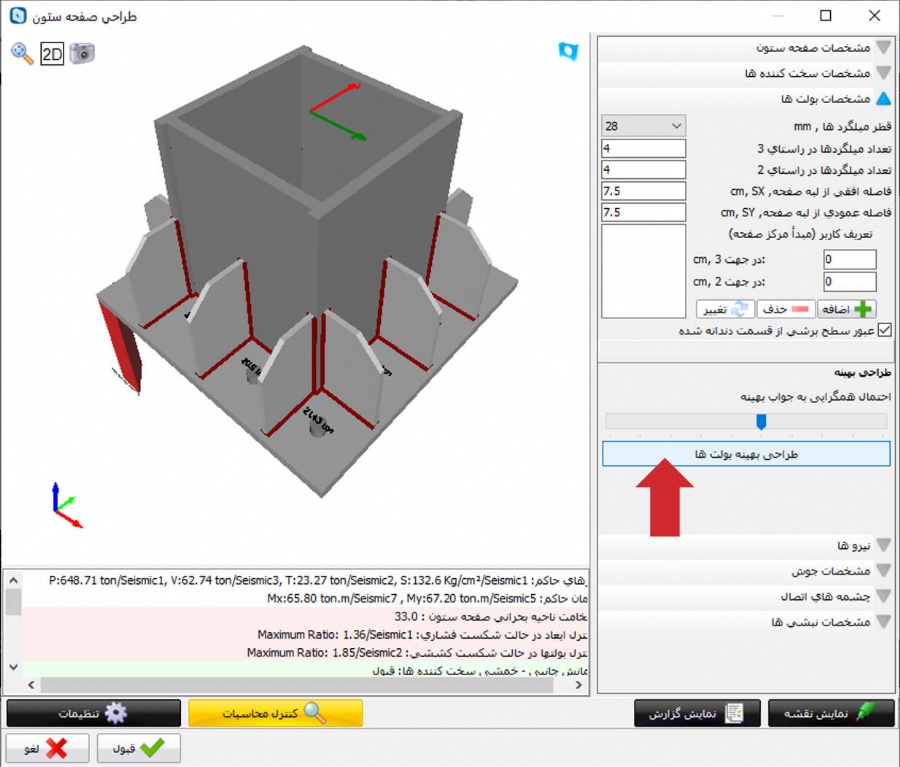Open the bolt diameter dropdown showing 28
Viewport: 900px width, 767px height.
pyautogui.click(x=643, y=126)
